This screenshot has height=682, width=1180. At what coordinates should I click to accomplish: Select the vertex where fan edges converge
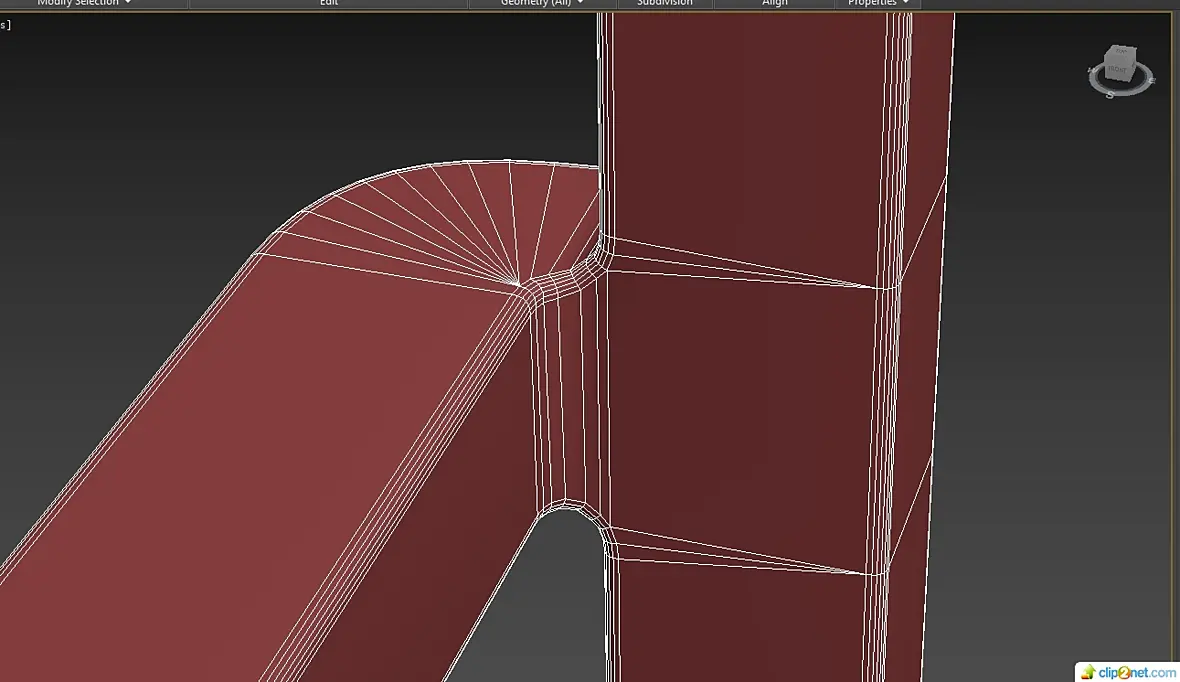click(x=517, y=285)
